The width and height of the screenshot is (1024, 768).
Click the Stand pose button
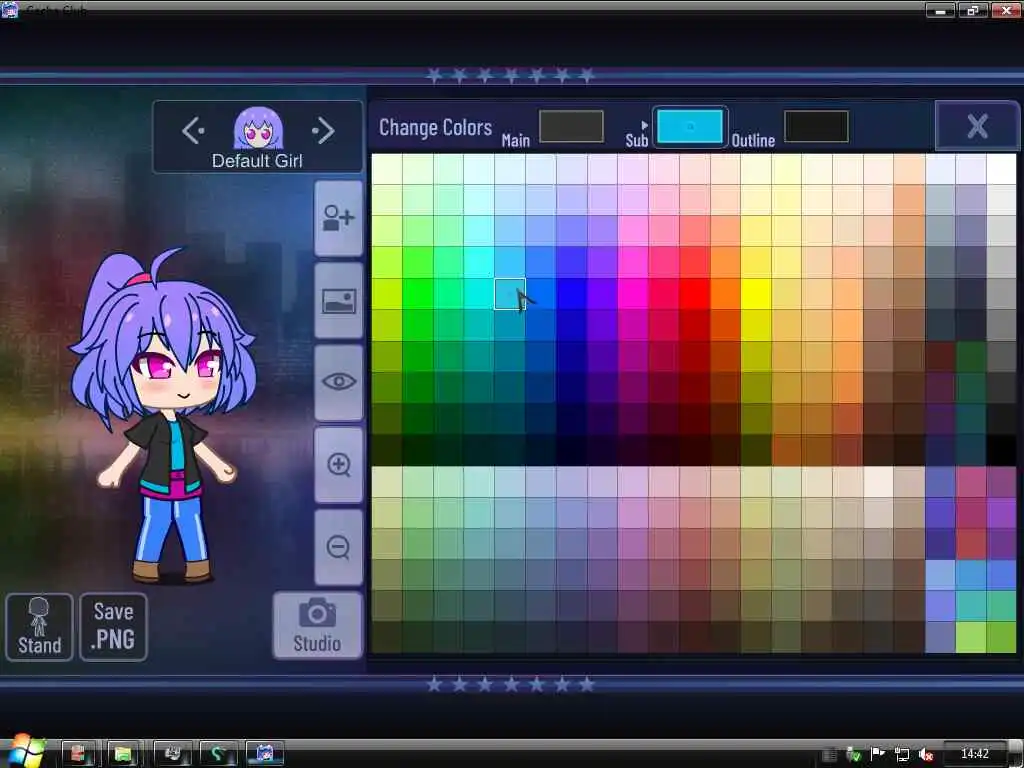39,627
